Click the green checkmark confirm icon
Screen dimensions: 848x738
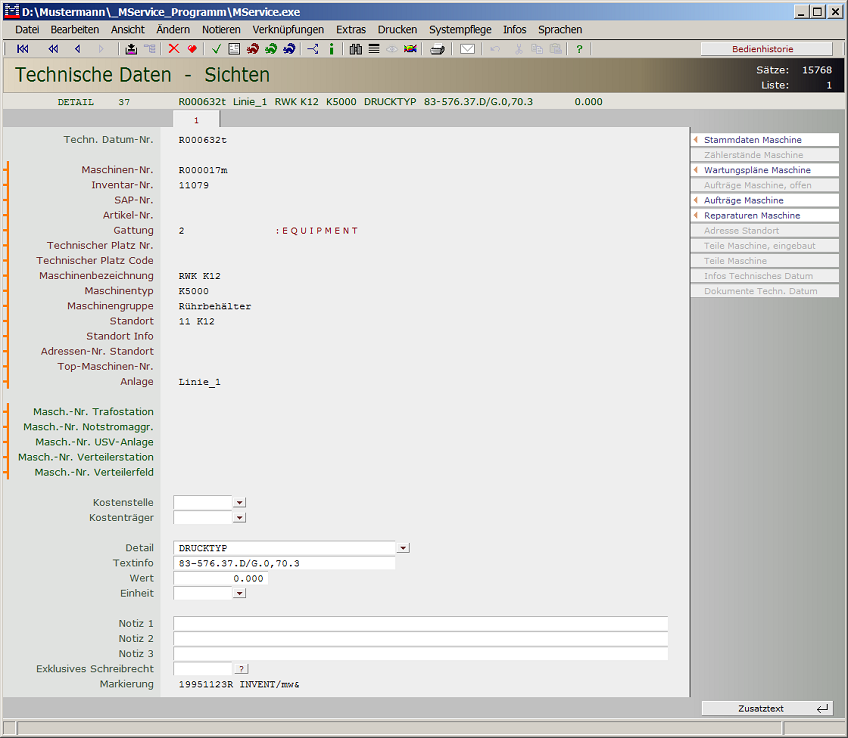tap(216, 49)
